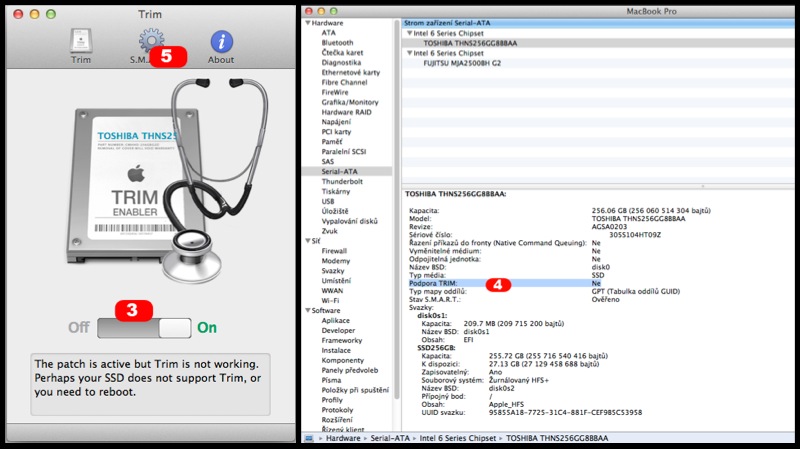Click the About info icon

coord(221,42)
